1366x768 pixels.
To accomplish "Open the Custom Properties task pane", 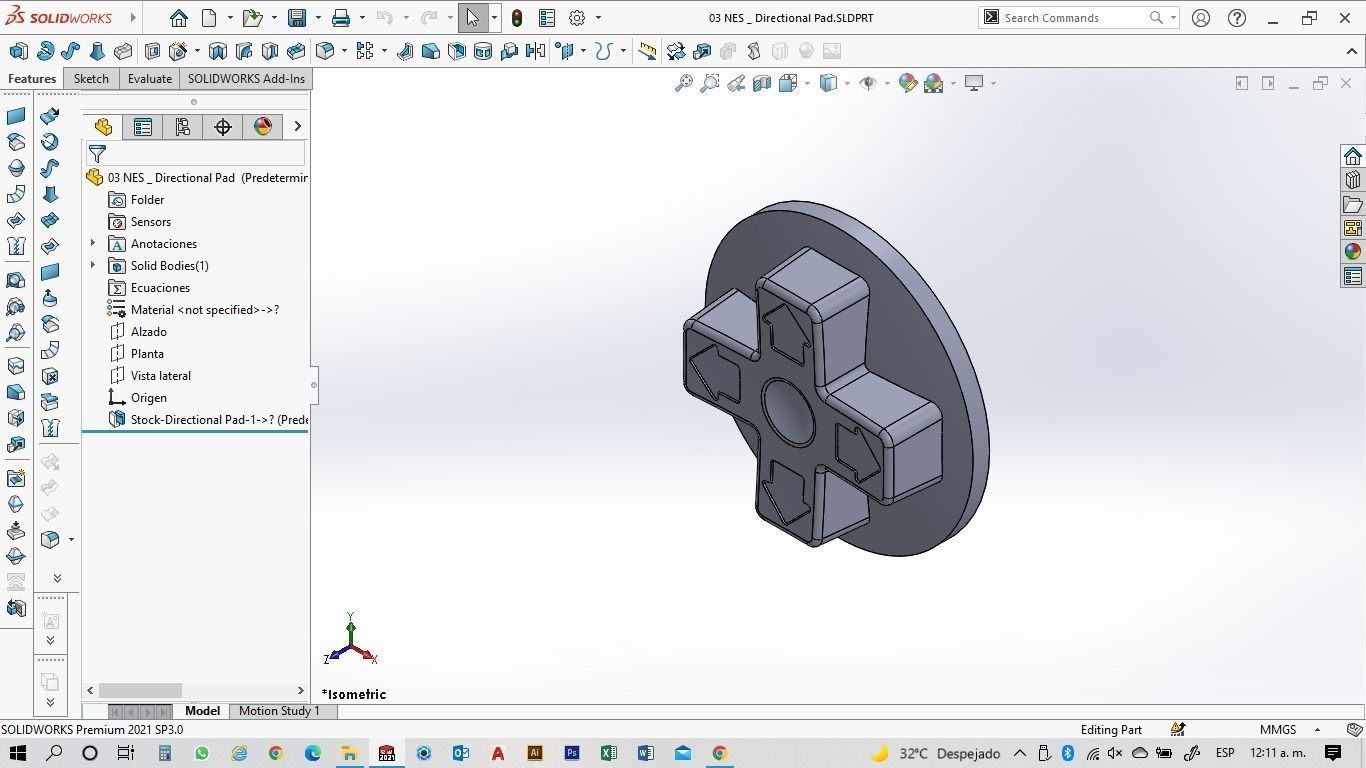I will [1353, 276].
